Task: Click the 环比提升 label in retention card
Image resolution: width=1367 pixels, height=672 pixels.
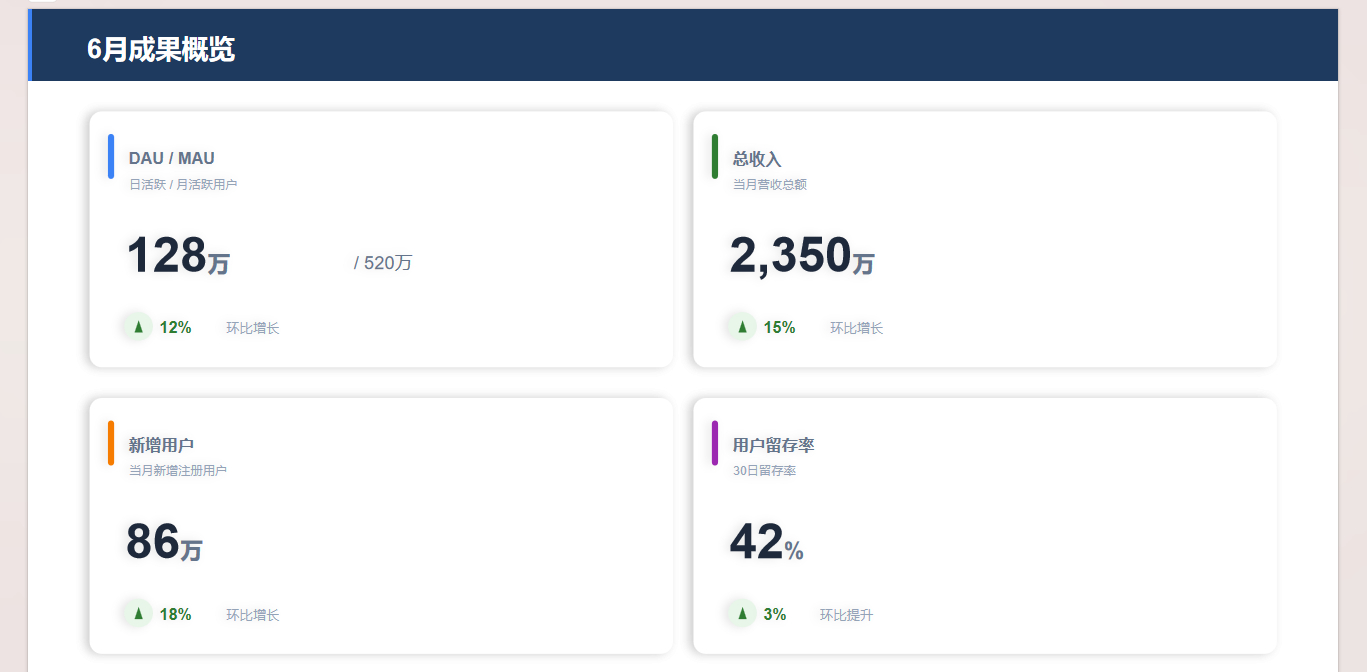Action: click(846, 615)
